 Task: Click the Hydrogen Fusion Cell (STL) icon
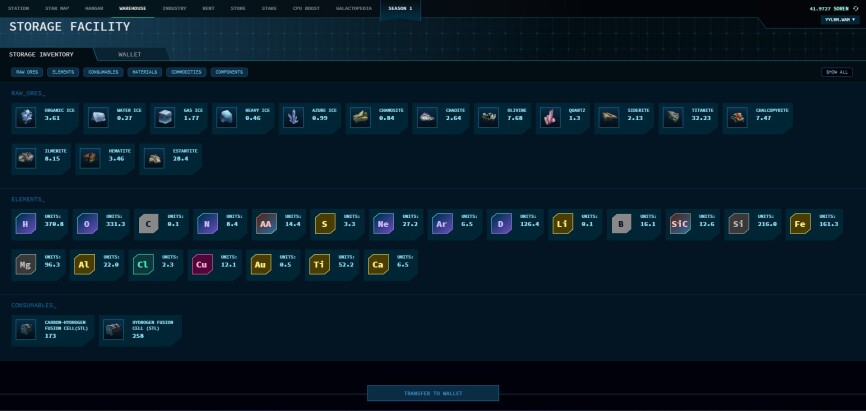113,330
